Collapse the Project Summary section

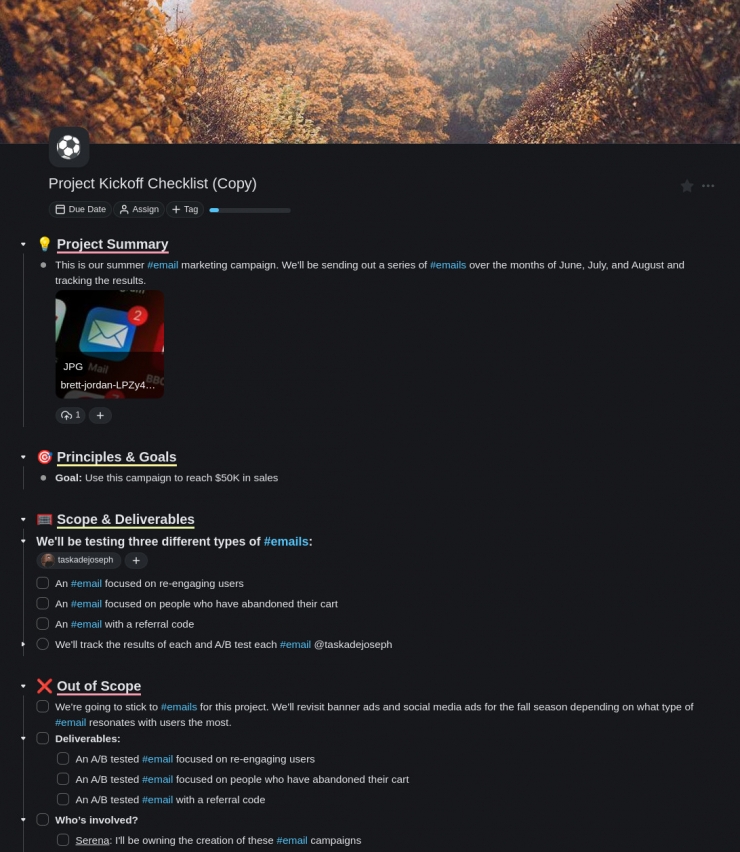[x=23, y=245]
